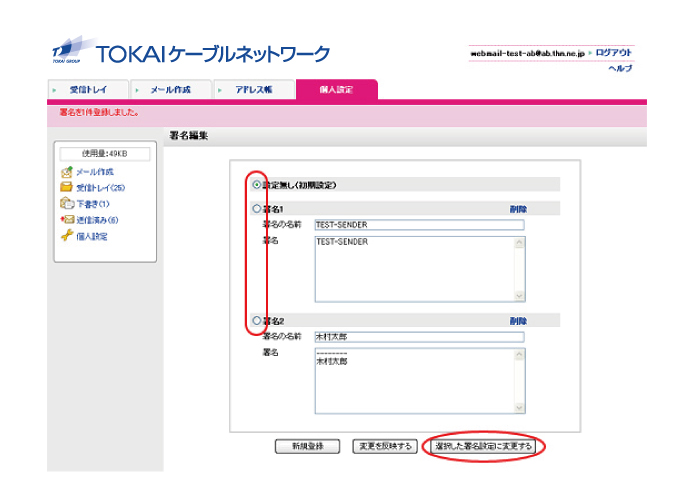
Task: Click the wrench icon for personal settings
Action: (x=67, y=236)
